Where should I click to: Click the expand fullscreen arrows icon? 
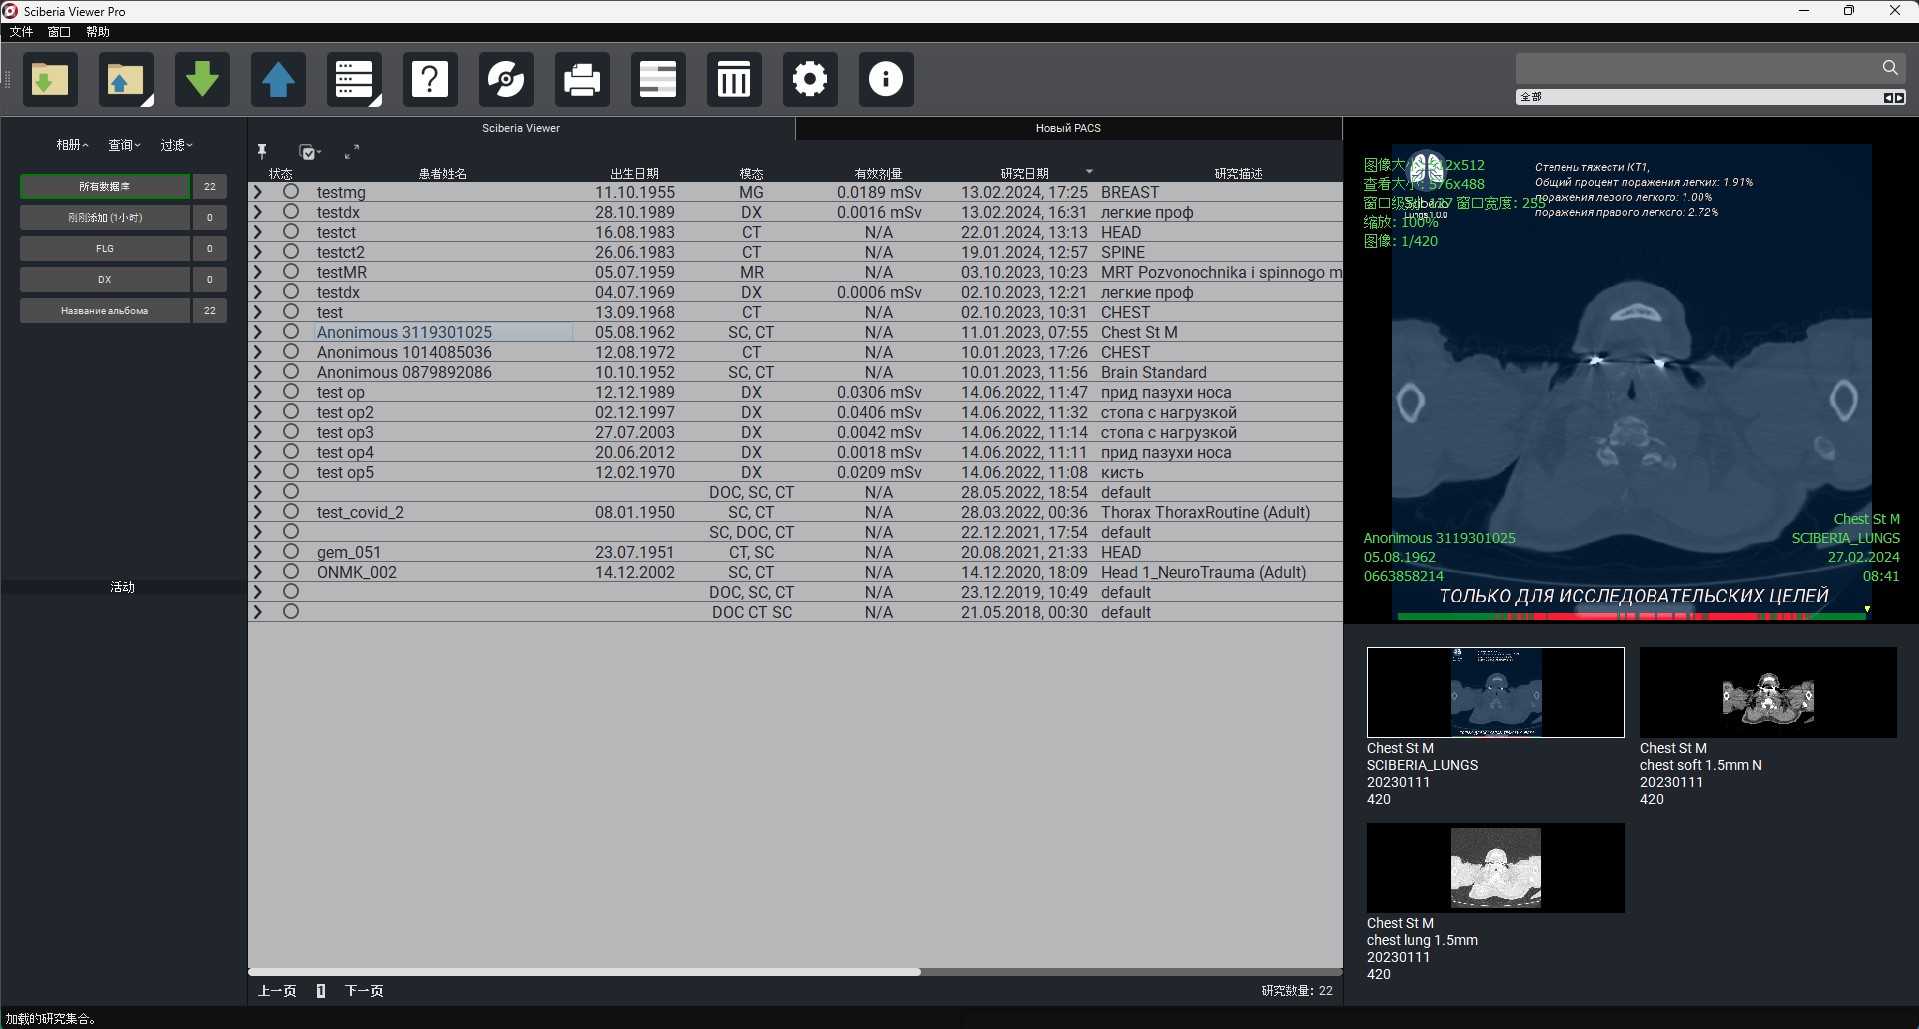click(352, 152)
